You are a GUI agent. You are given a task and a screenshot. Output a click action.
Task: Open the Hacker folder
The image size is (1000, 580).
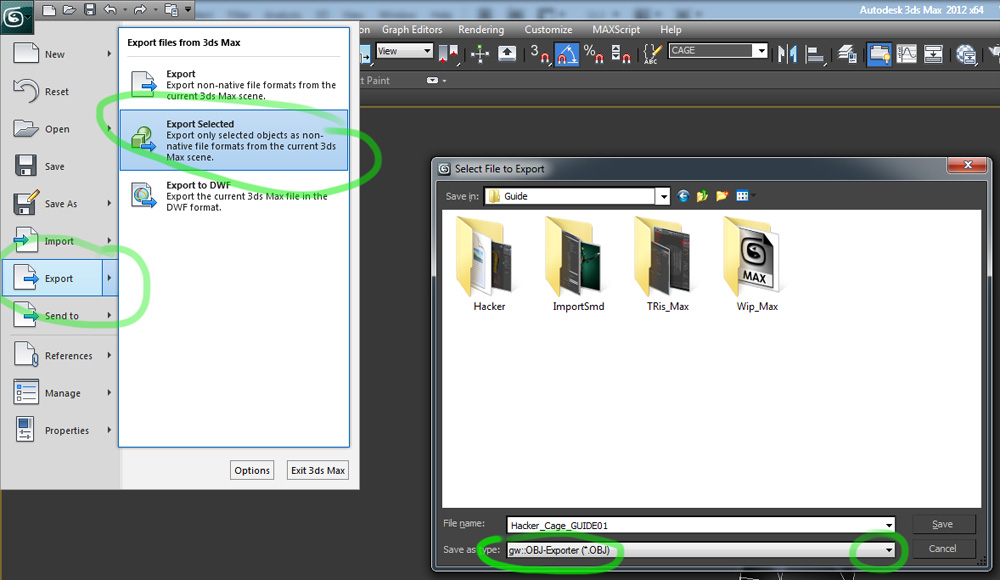tap(489, 264)
